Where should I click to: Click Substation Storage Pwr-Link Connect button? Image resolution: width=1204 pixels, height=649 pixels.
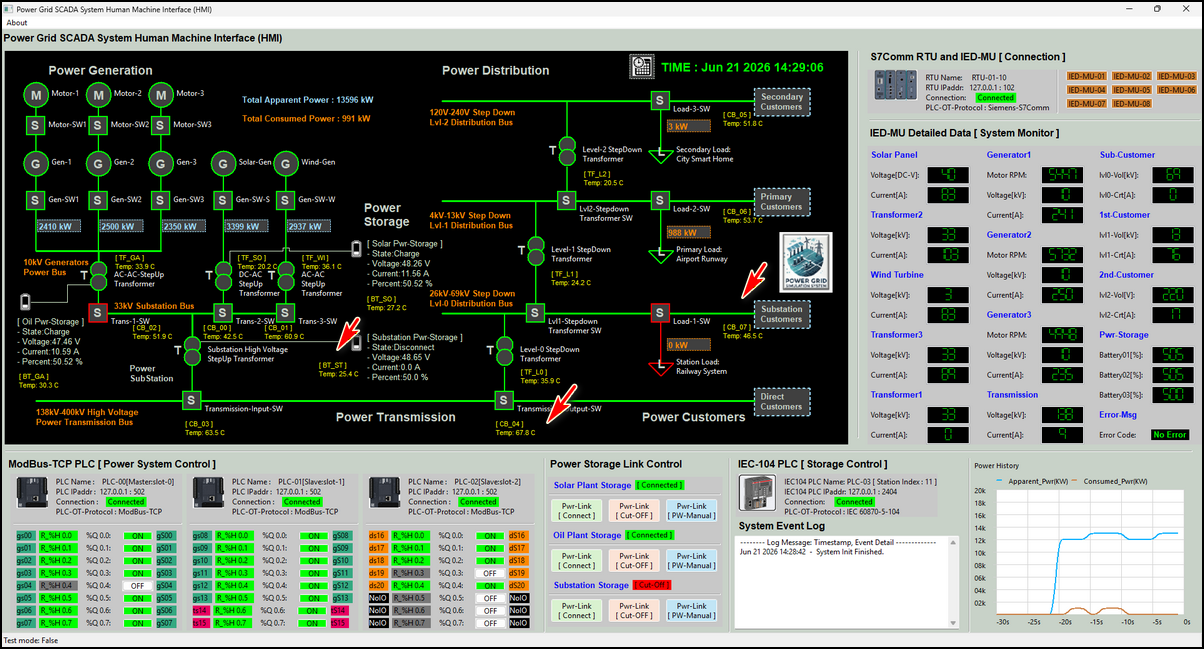click(x=577, y=610)
